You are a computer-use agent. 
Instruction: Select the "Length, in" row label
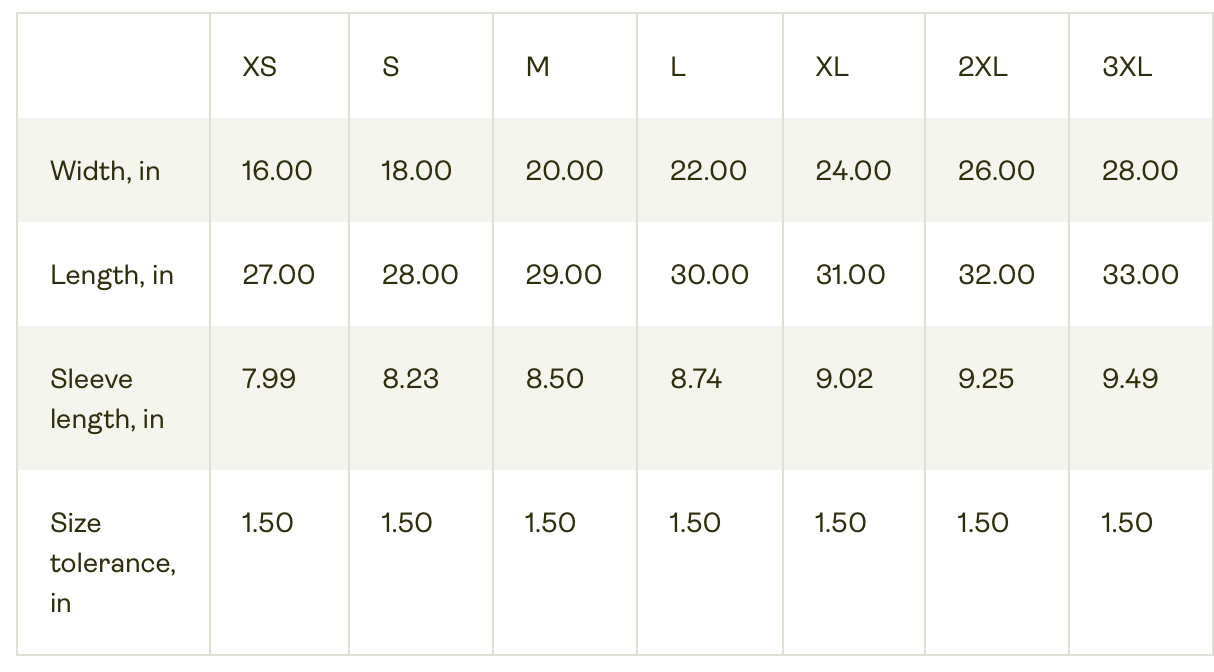(111, 275)
